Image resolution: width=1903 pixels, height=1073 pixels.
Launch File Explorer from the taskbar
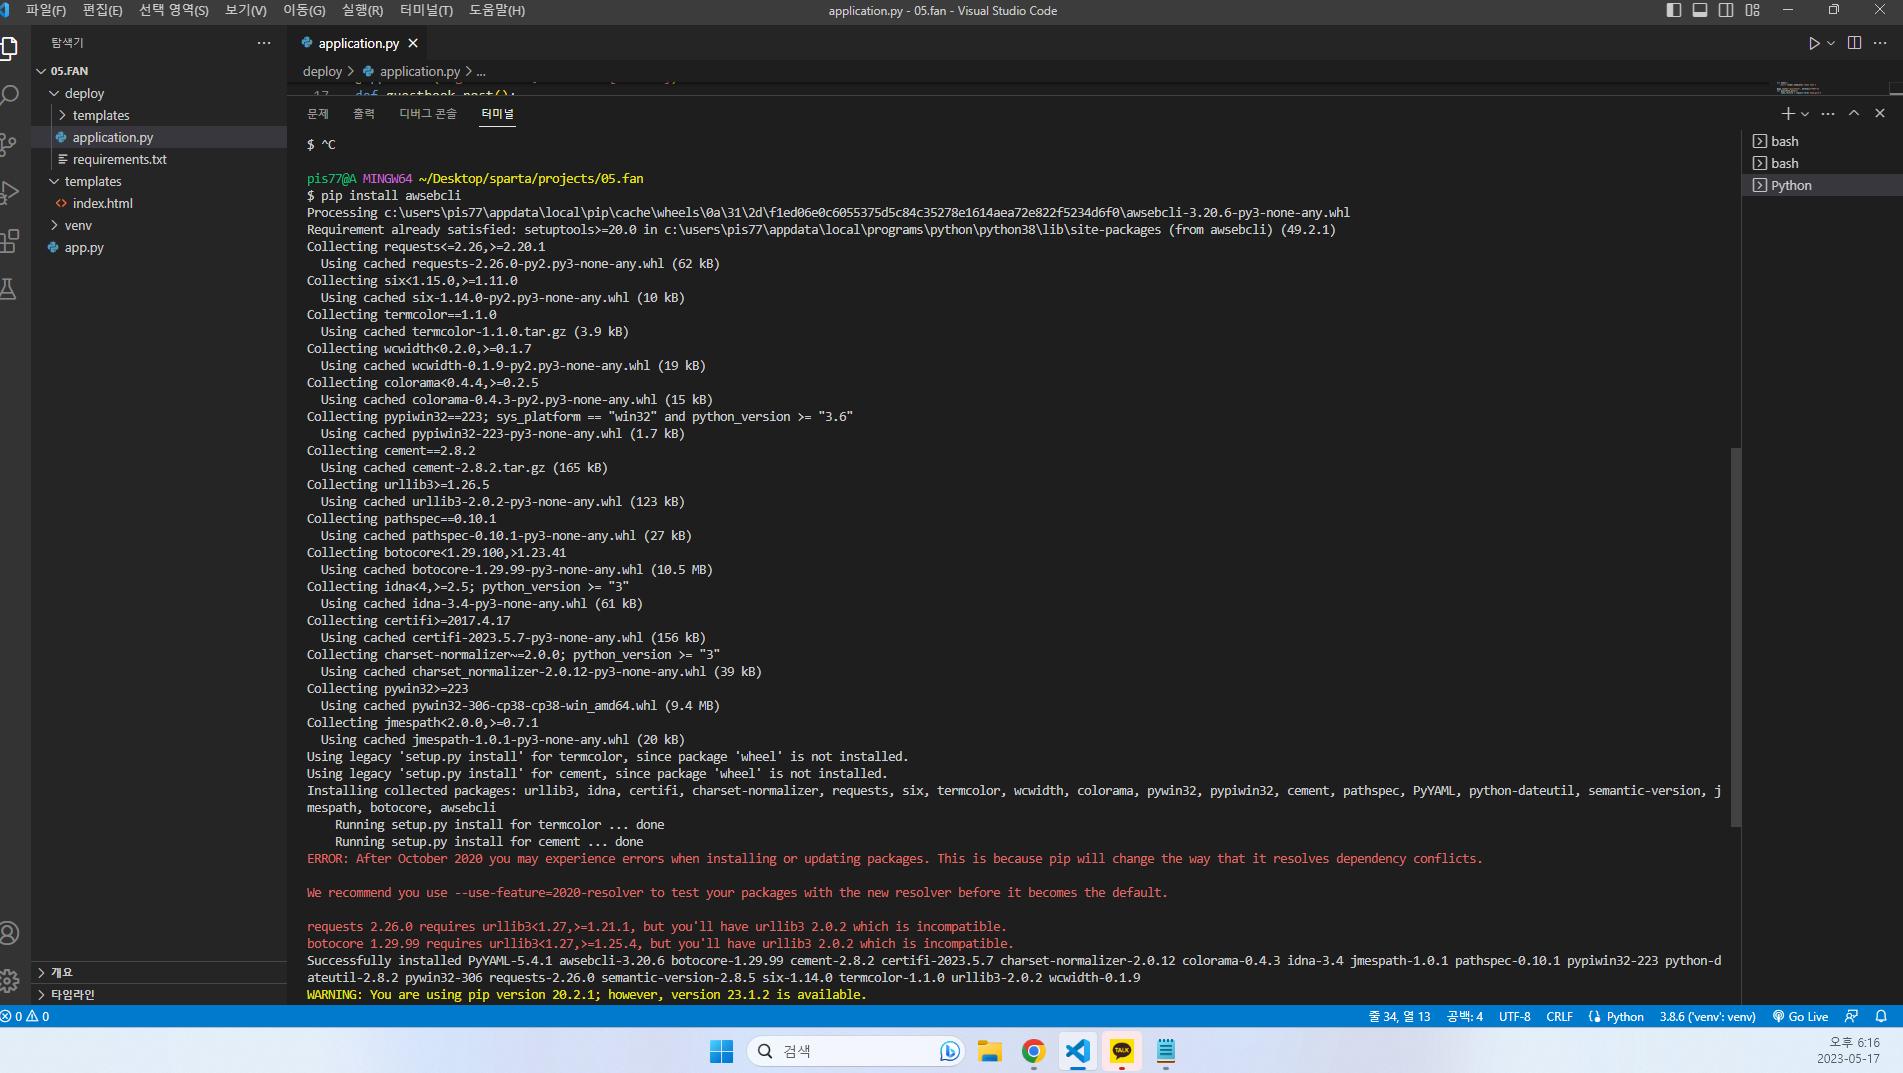tap(990, 1051)
